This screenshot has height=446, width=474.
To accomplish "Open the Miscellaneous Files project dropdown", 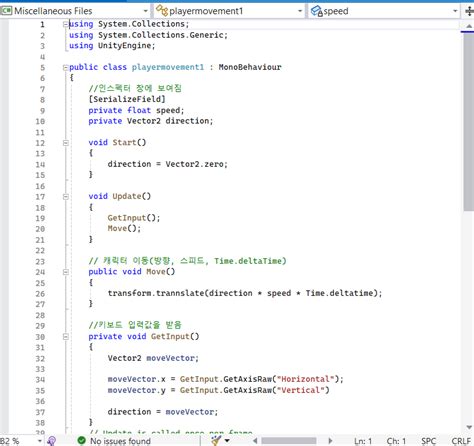I will pyautogui.click(x=145, y=11).
